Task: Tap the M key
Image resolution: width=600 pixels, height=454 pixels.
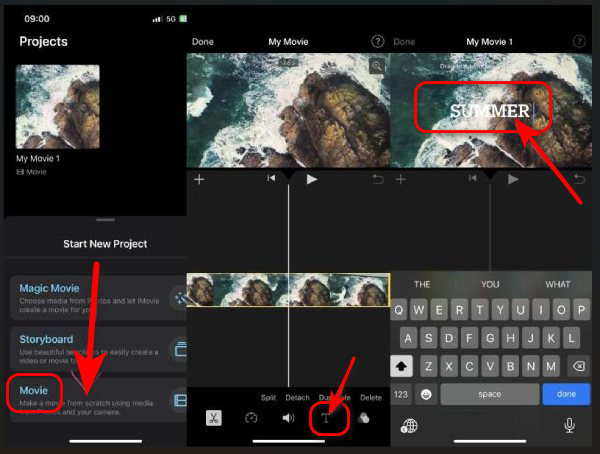Action: 551,366
